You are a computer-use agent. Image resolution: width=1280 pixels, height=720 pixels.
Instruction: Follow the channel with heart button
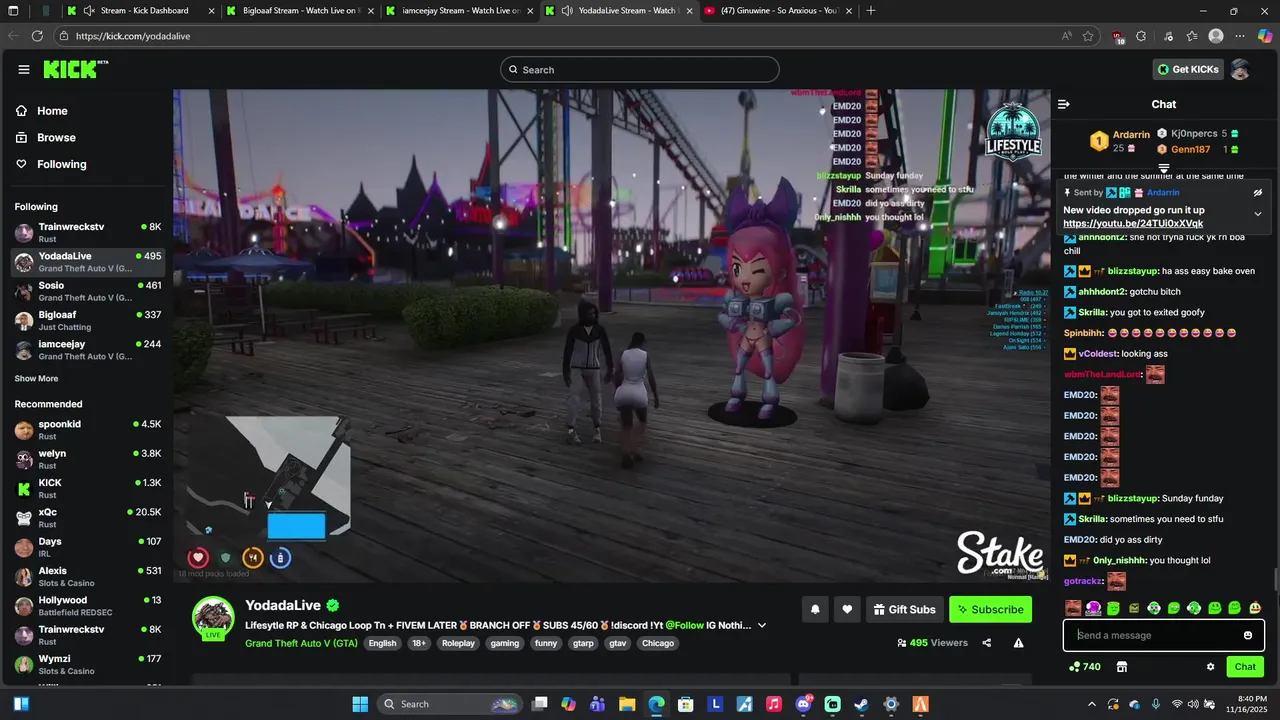(847, 609)
